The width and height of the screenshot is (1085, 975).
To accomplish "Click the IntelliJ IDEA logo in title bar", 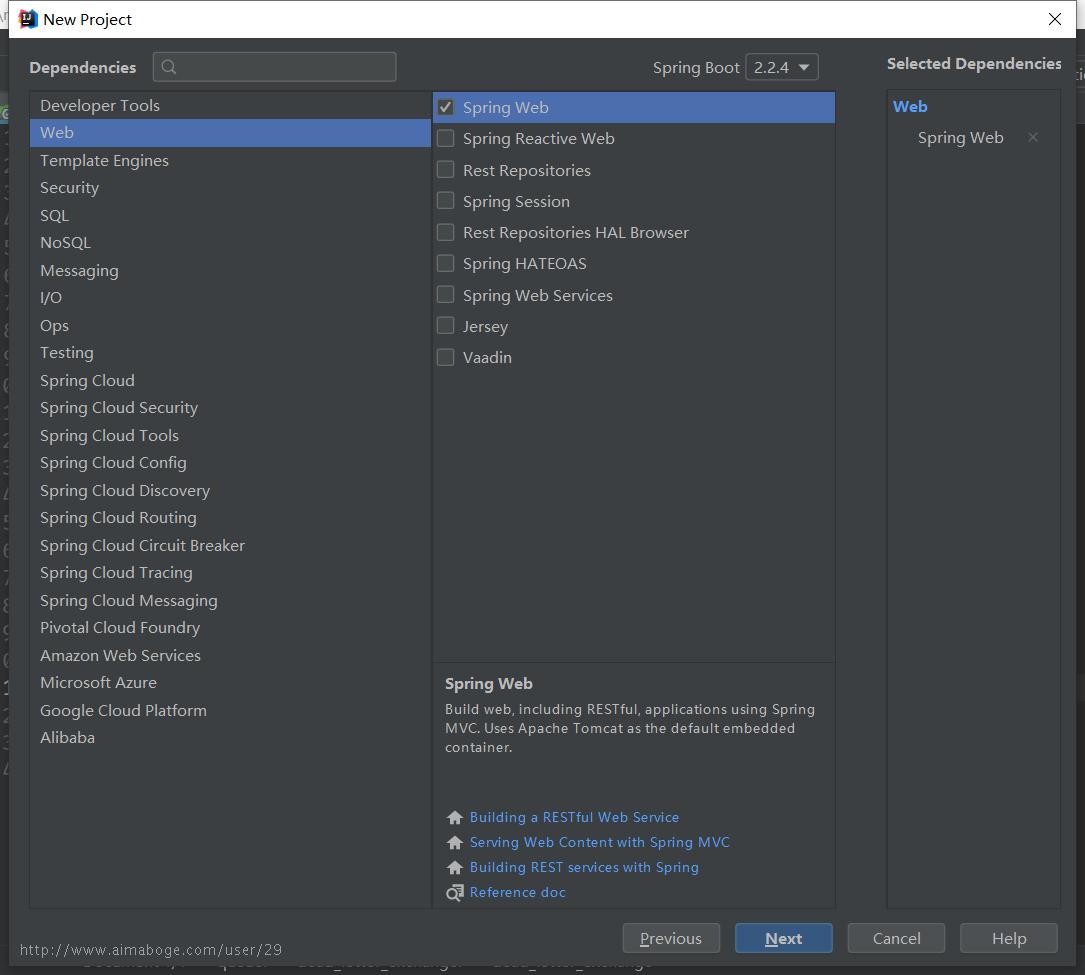I will pyautogui.click(x=28, y=19).
